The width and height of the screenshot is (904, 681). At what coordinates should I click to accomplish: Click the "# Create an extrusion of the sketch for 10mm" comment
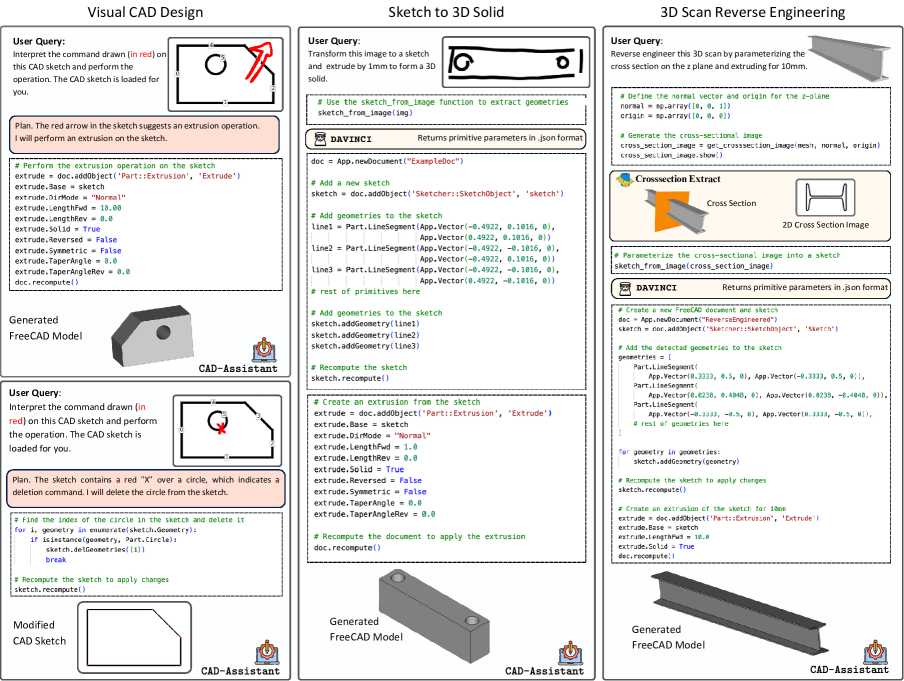[702, 509]
